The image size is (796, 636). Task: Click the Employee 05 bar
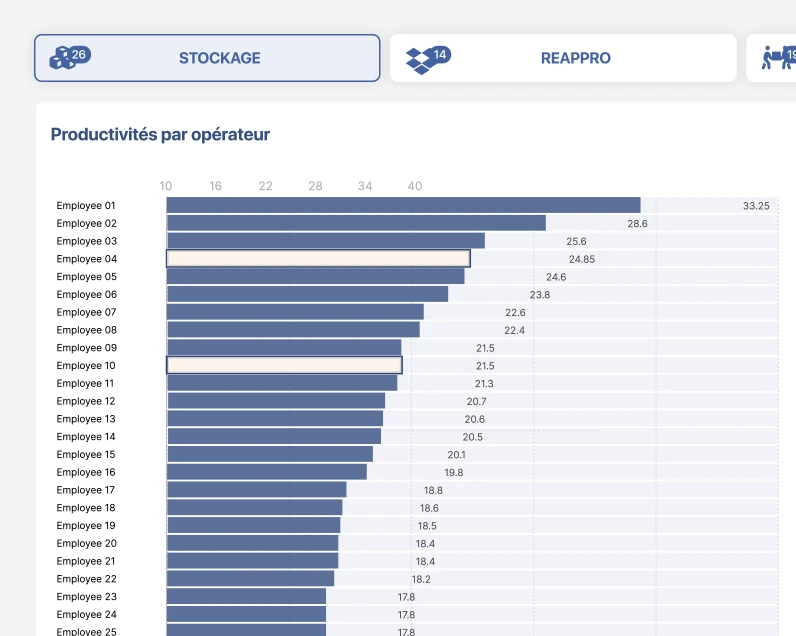click(x=316, y=277)
